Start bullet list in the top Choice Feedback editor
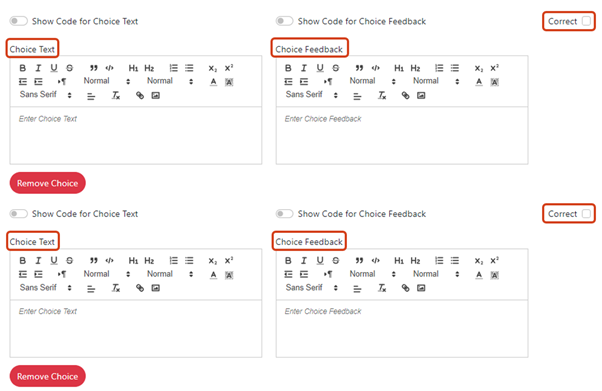The width and height of the screenshot is (602, 391). [x=455, y=68]
